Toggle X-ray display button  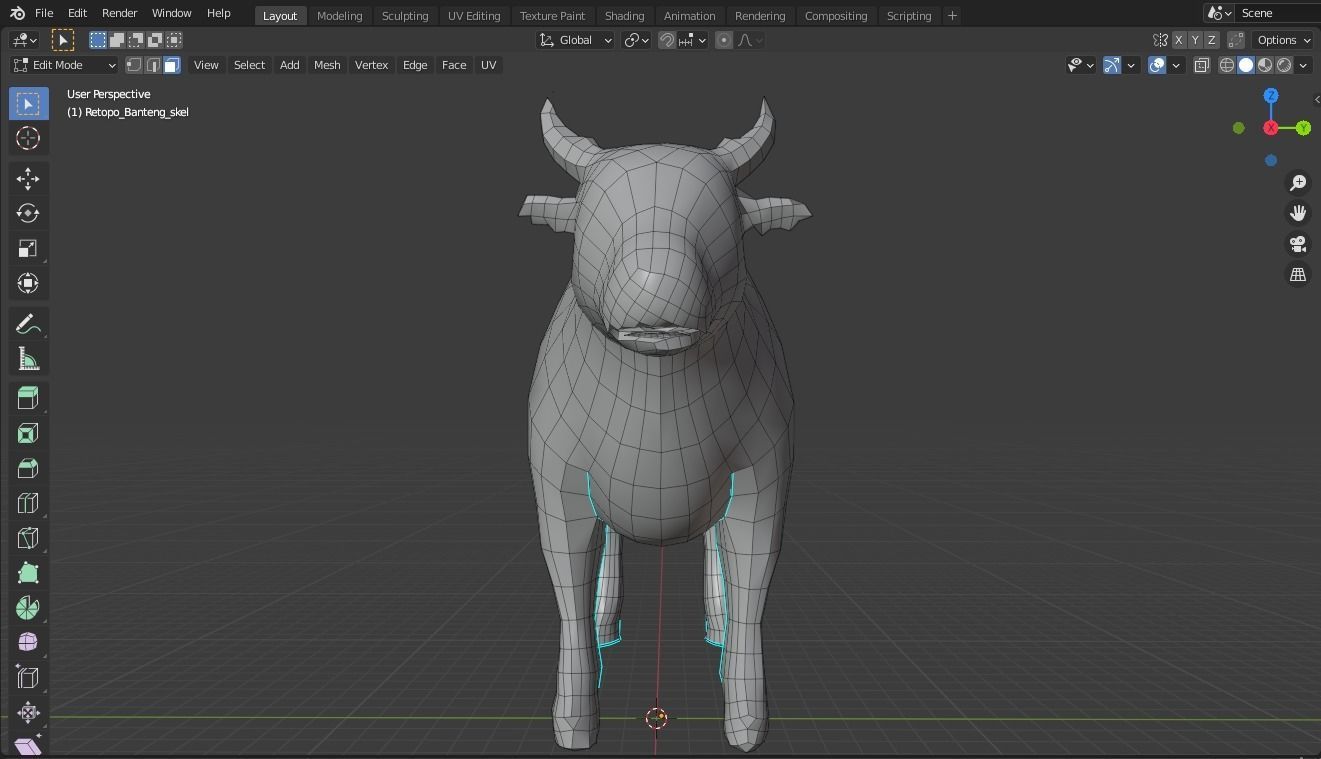1202,65
